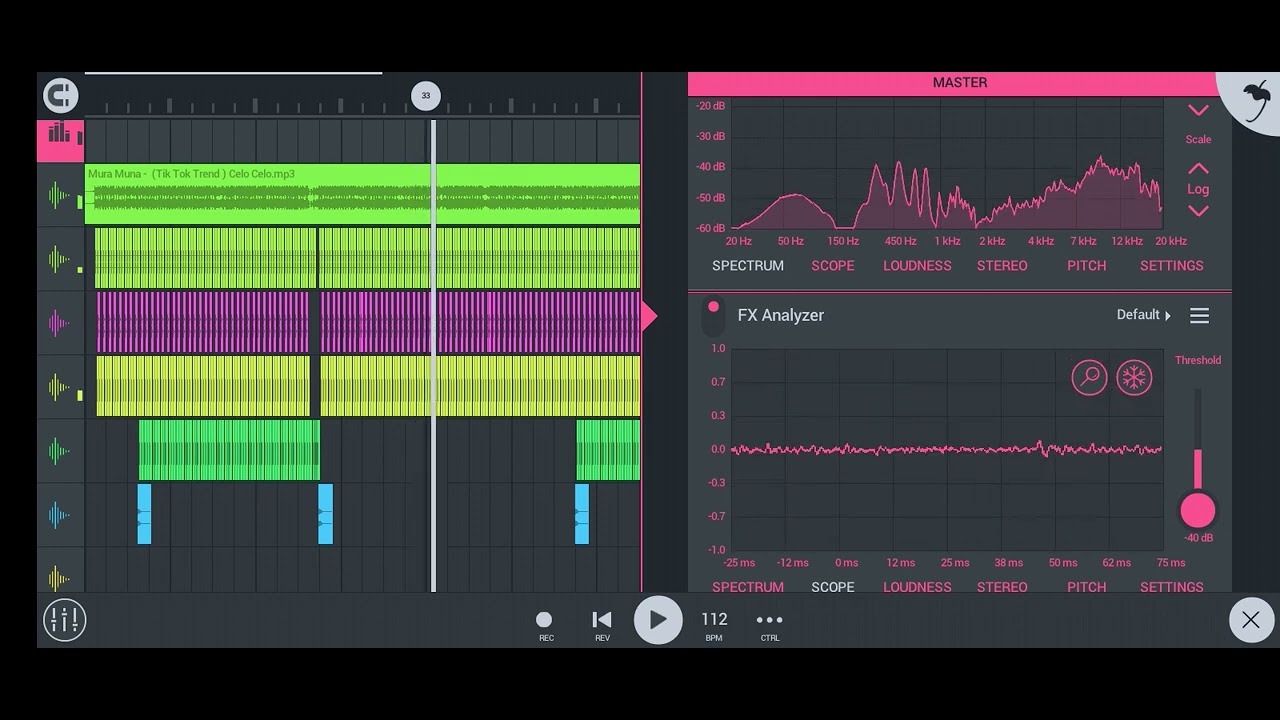Click the Threshold slider knob
1280x720 pixels.
coord(1197,511)
